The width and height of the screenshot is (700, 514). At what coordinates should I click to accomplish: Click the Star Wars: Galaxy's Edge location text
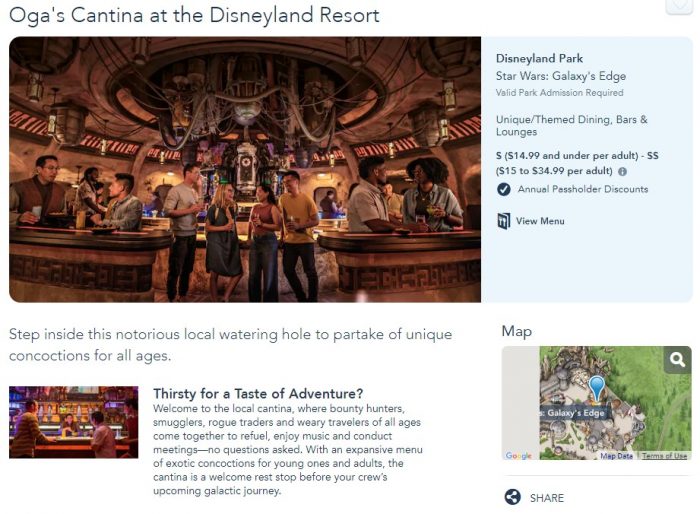561,77
